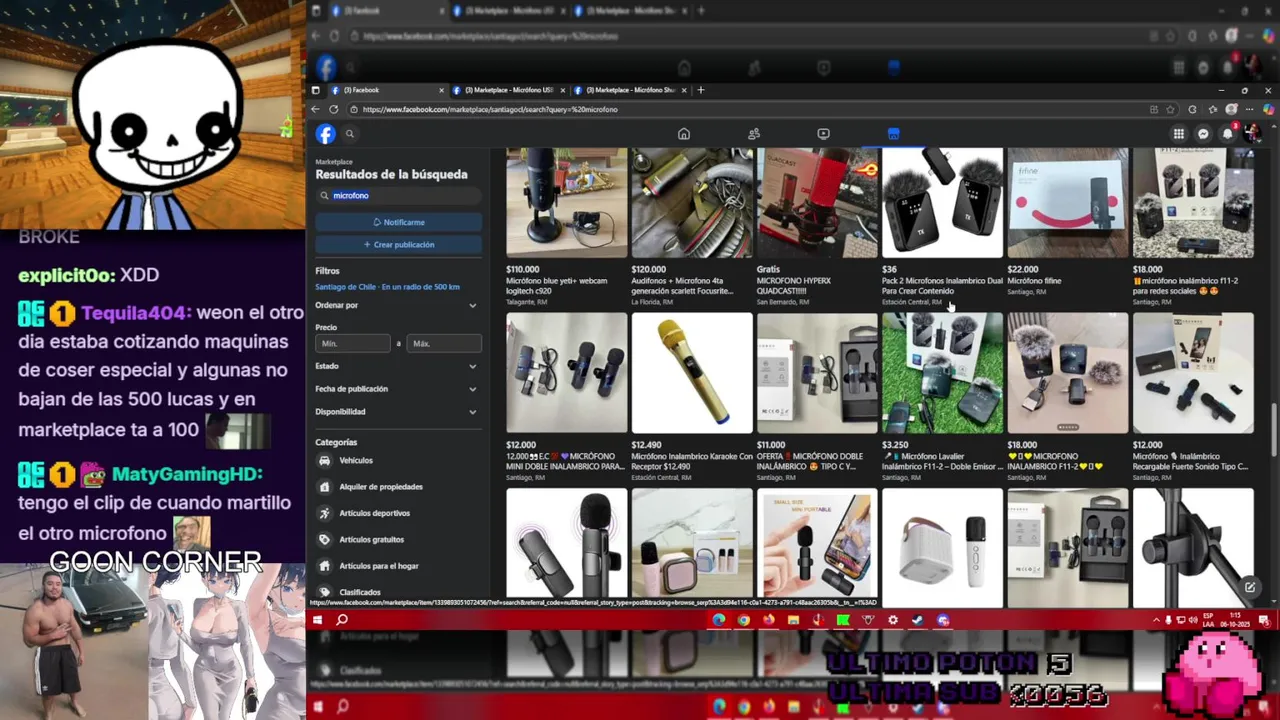1280x720 pixels.
Task: Open Microsoft Edge from the taskbar
Action: [x=718, y=620]
